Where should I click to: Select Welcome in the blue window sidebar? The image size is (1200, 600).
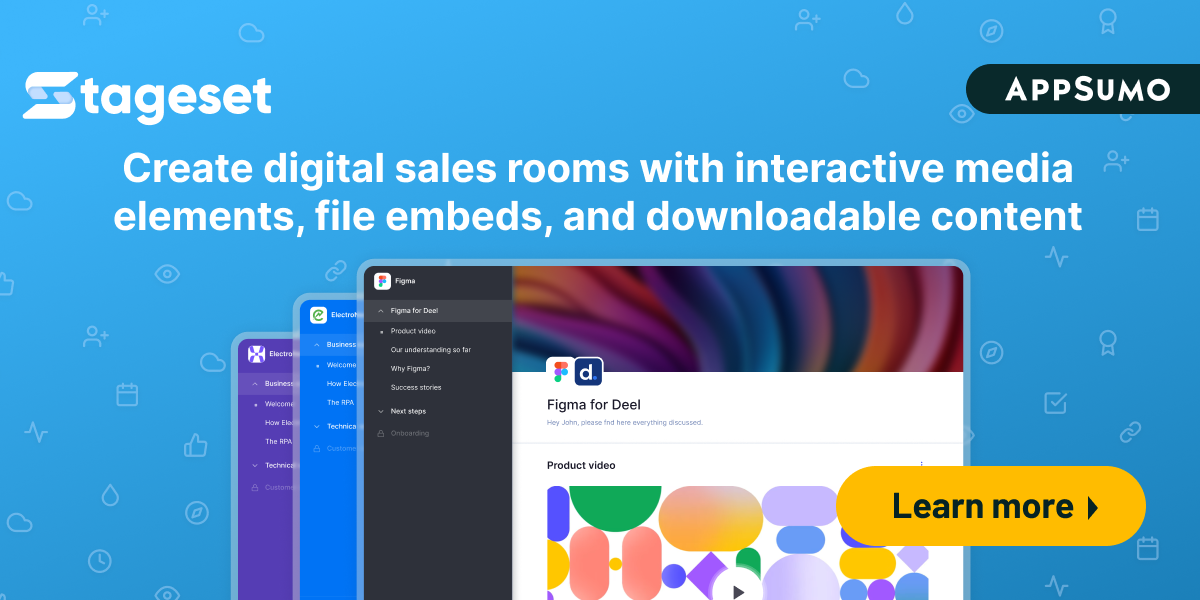(341, 365)
